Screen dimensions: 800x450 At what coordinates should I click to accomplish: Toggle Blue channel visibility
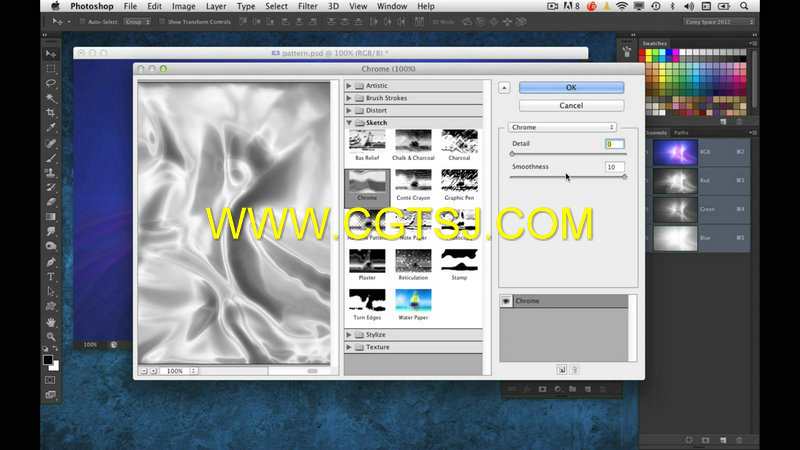click(648, 238)
